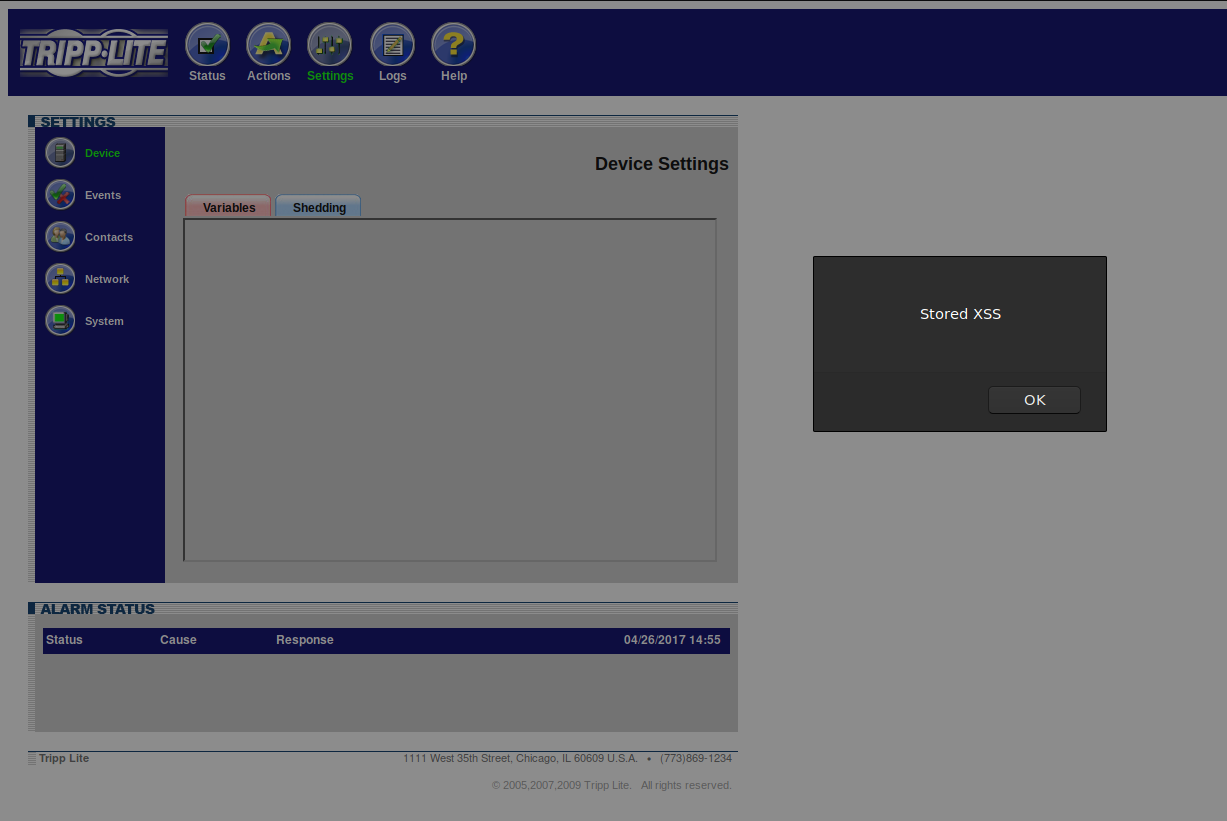Image resolution: width=1227 pixels, height=821 pixels.
Task: Open the Status page icon
Action: (x=207, y=44)
